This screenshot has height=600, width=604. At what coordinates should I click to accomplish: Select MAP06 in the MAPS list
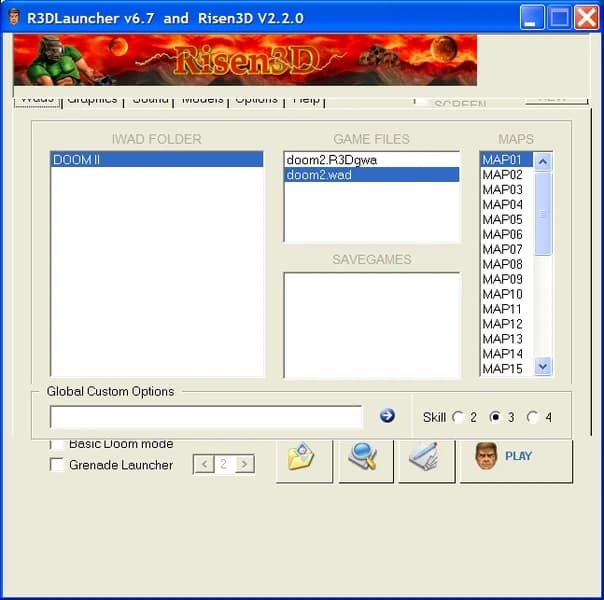507,234
